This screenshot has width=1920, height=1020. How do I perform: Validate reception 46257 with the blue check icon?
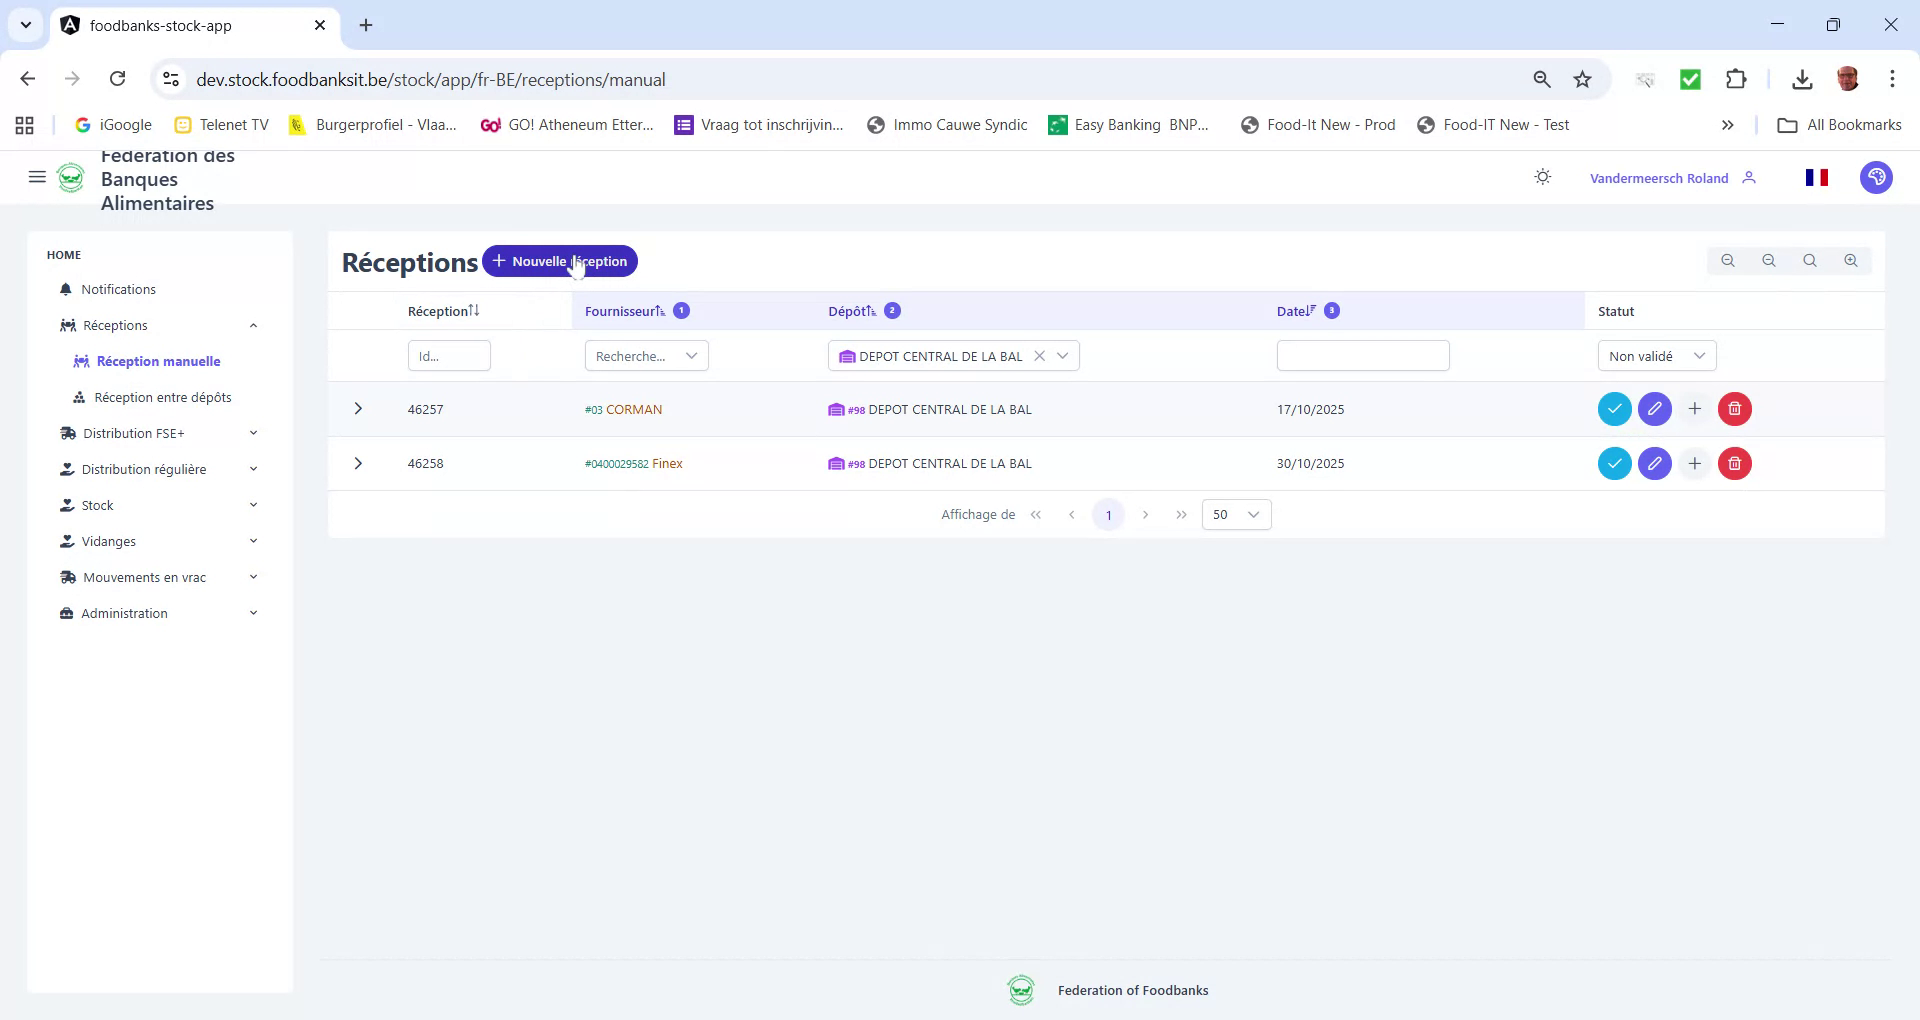tap(1614, 408)
